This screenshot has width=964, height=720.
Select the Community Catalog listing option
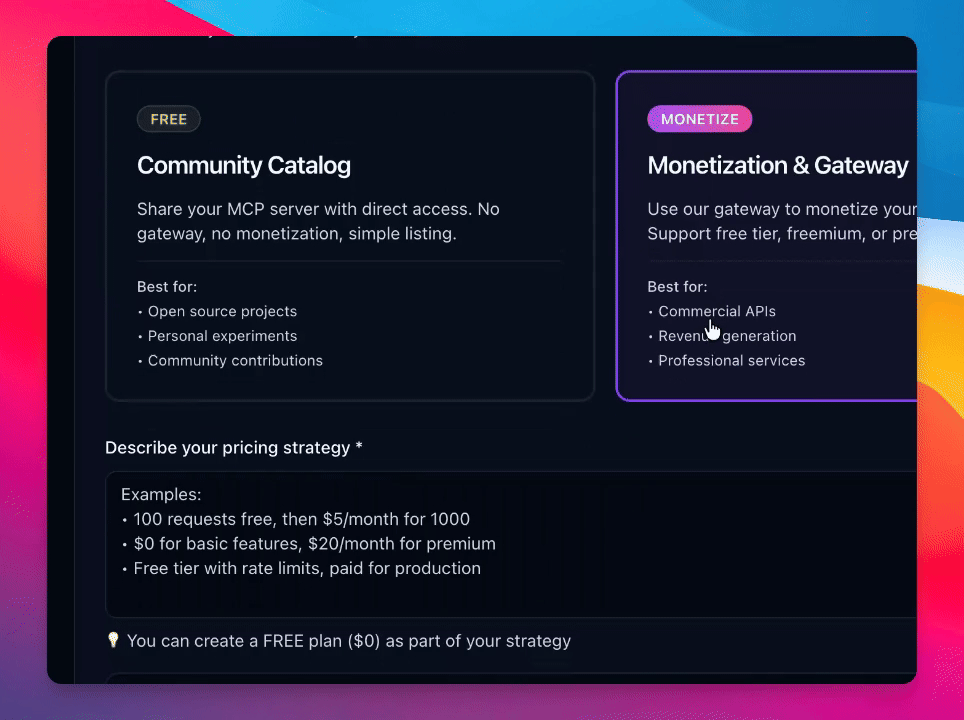coord(350,235)
